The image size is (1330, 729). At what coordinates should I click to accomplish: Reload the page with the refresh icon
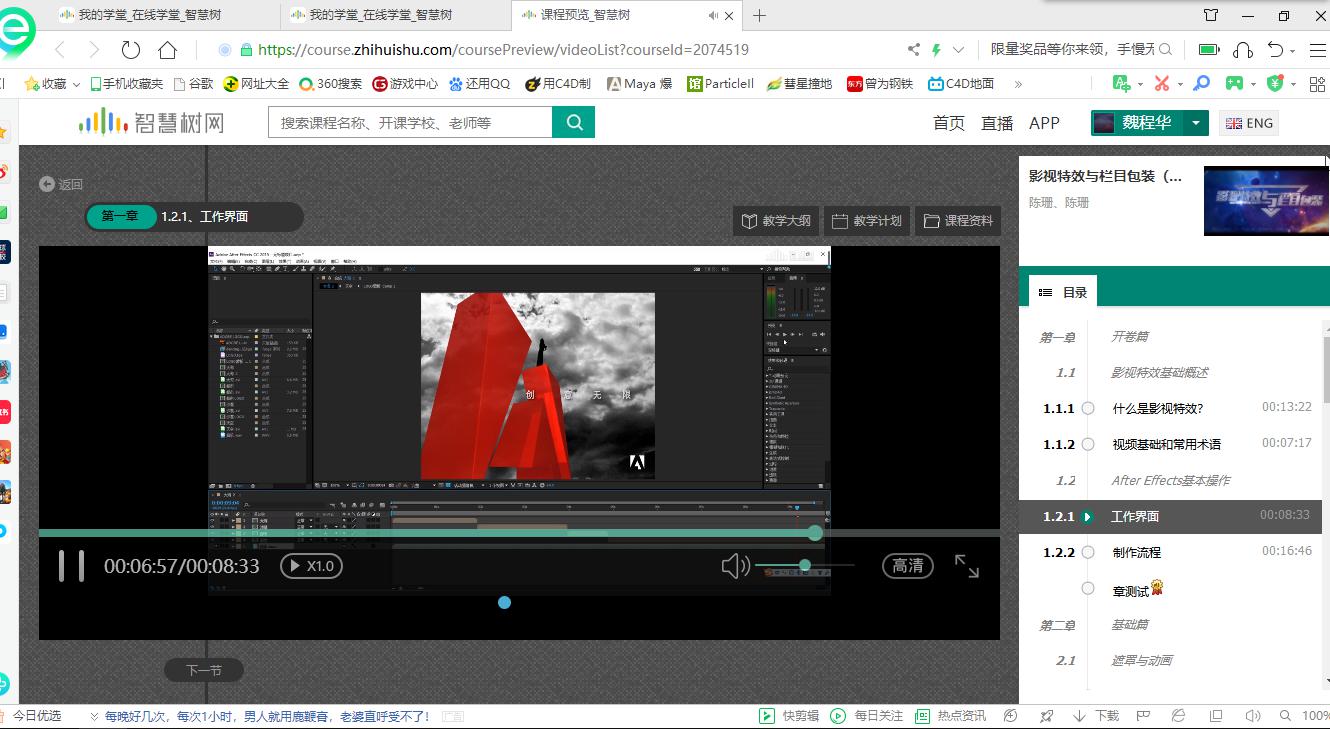131,50
